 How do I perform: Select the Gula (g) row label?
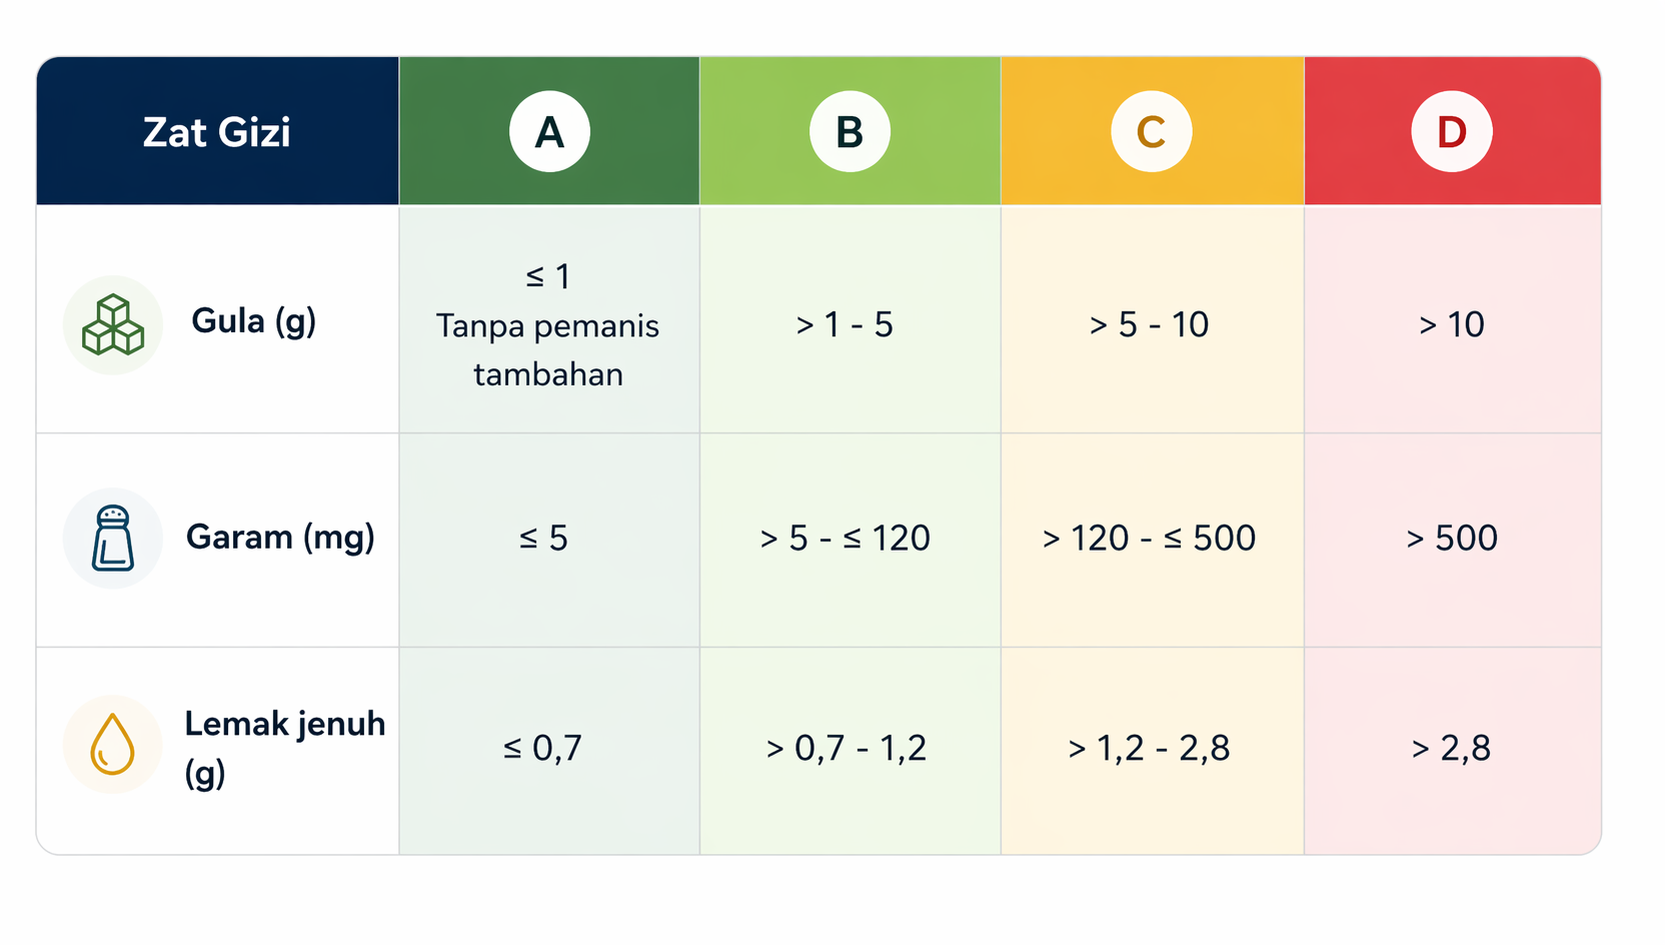[254, 321]
